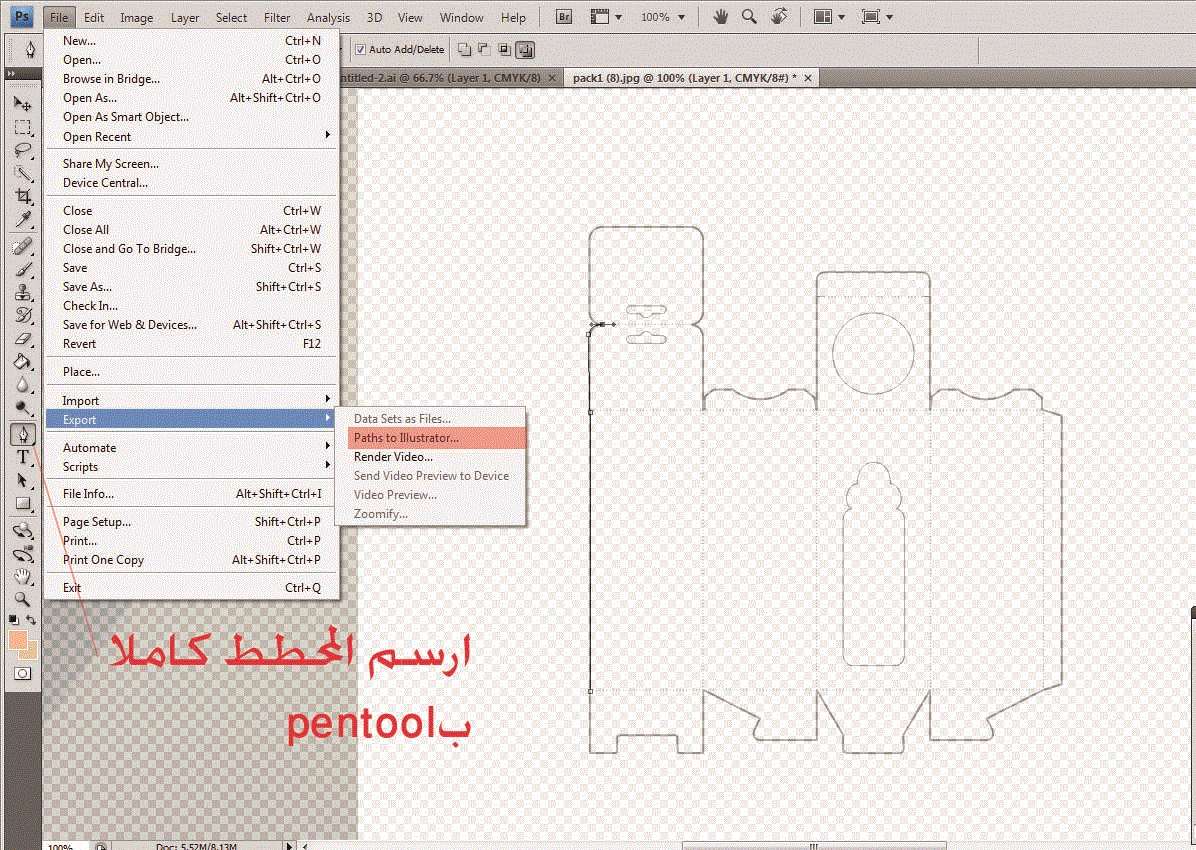Choose Save As... from File menu
1196x850 pixels.
click(x=191, y=287)
